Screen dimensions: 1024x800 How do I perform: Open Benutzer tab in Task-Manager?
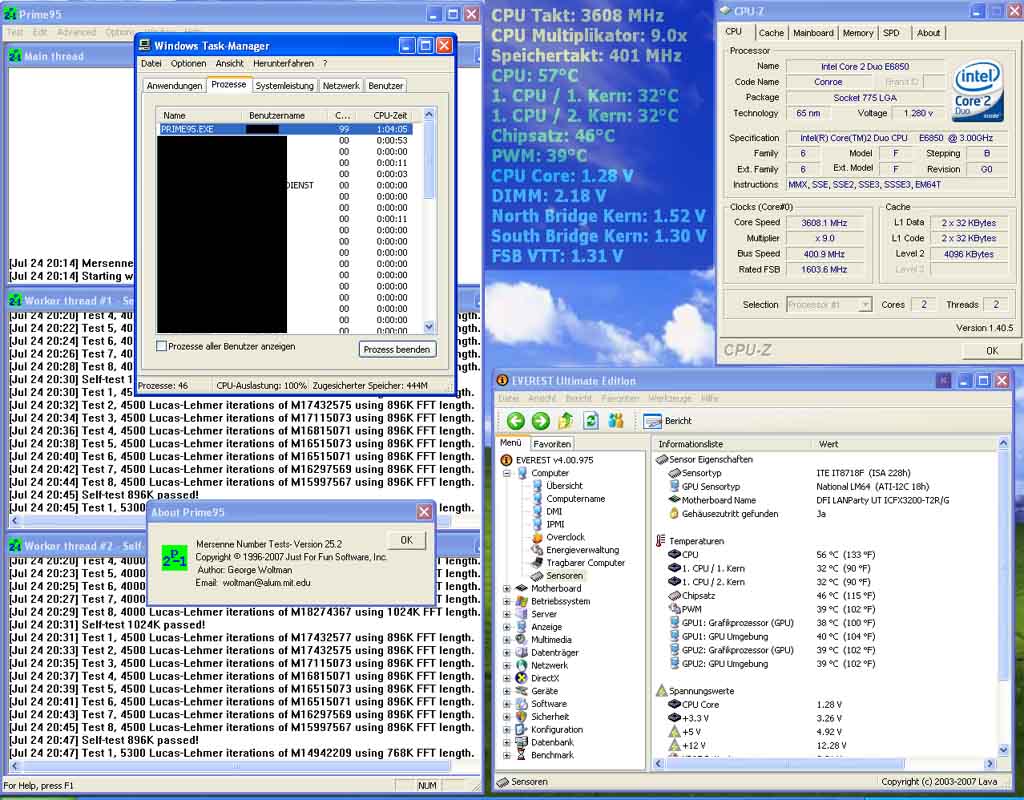385,86
